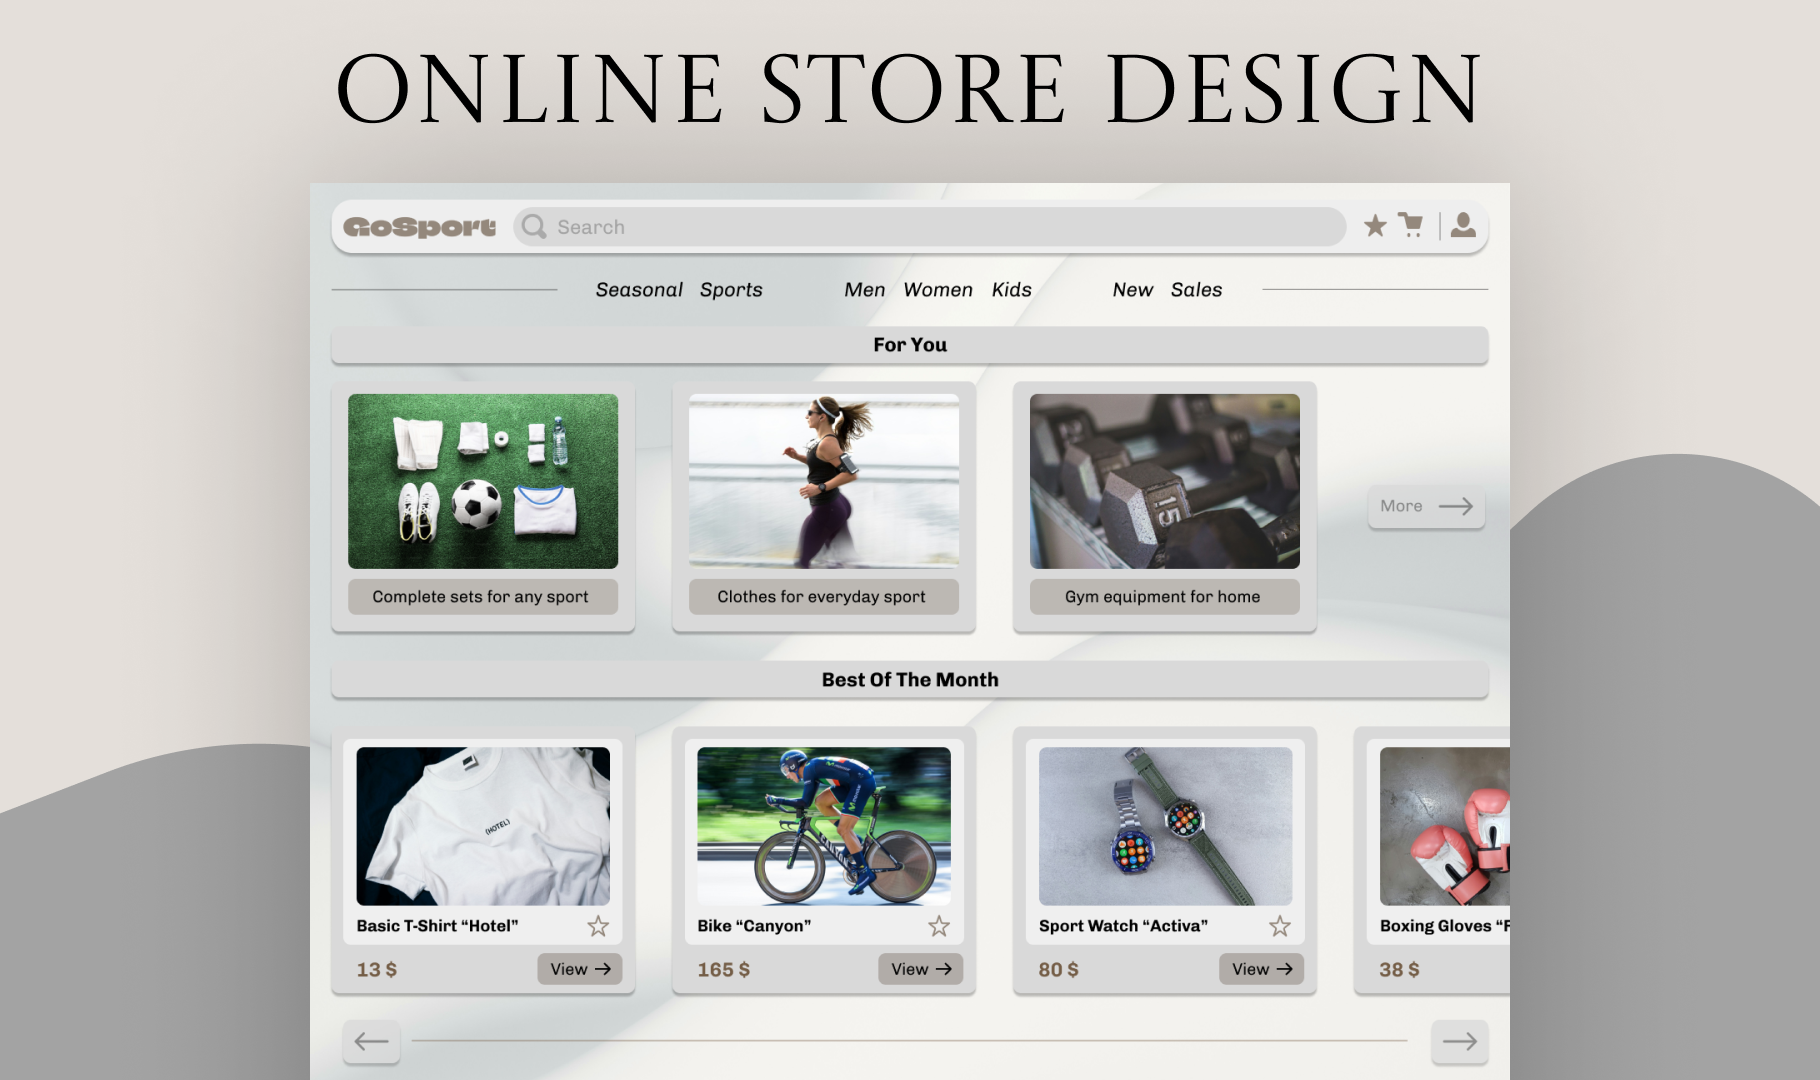Open the Sales menu item
The image size is (1820, 1080).
pyautogui.click(x=1196, y=289)
